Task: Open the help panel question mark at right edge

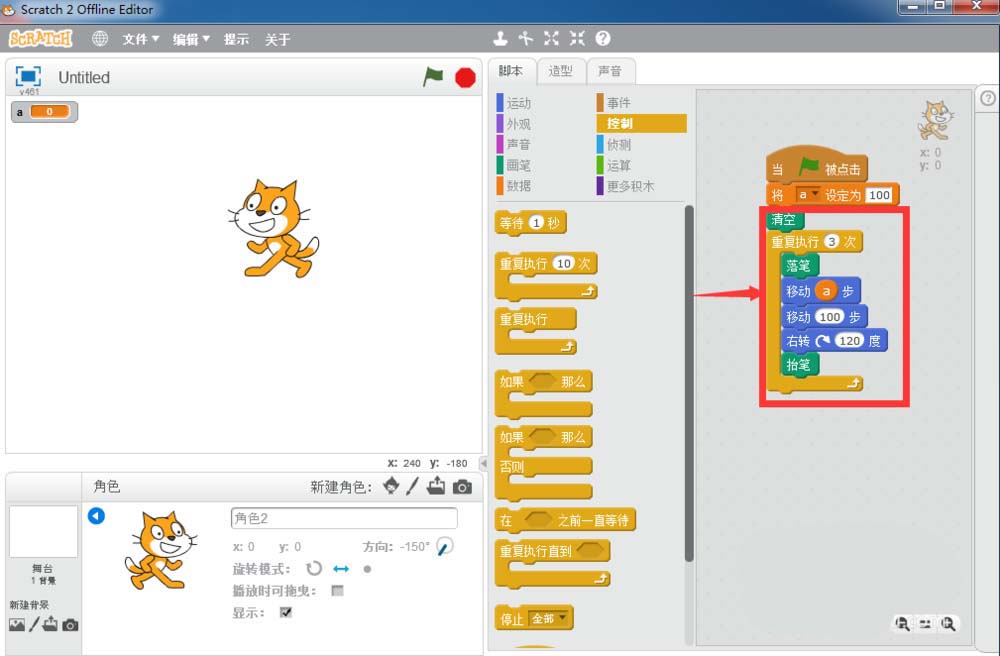Action: pyautogui.click(x=987, y=98)
